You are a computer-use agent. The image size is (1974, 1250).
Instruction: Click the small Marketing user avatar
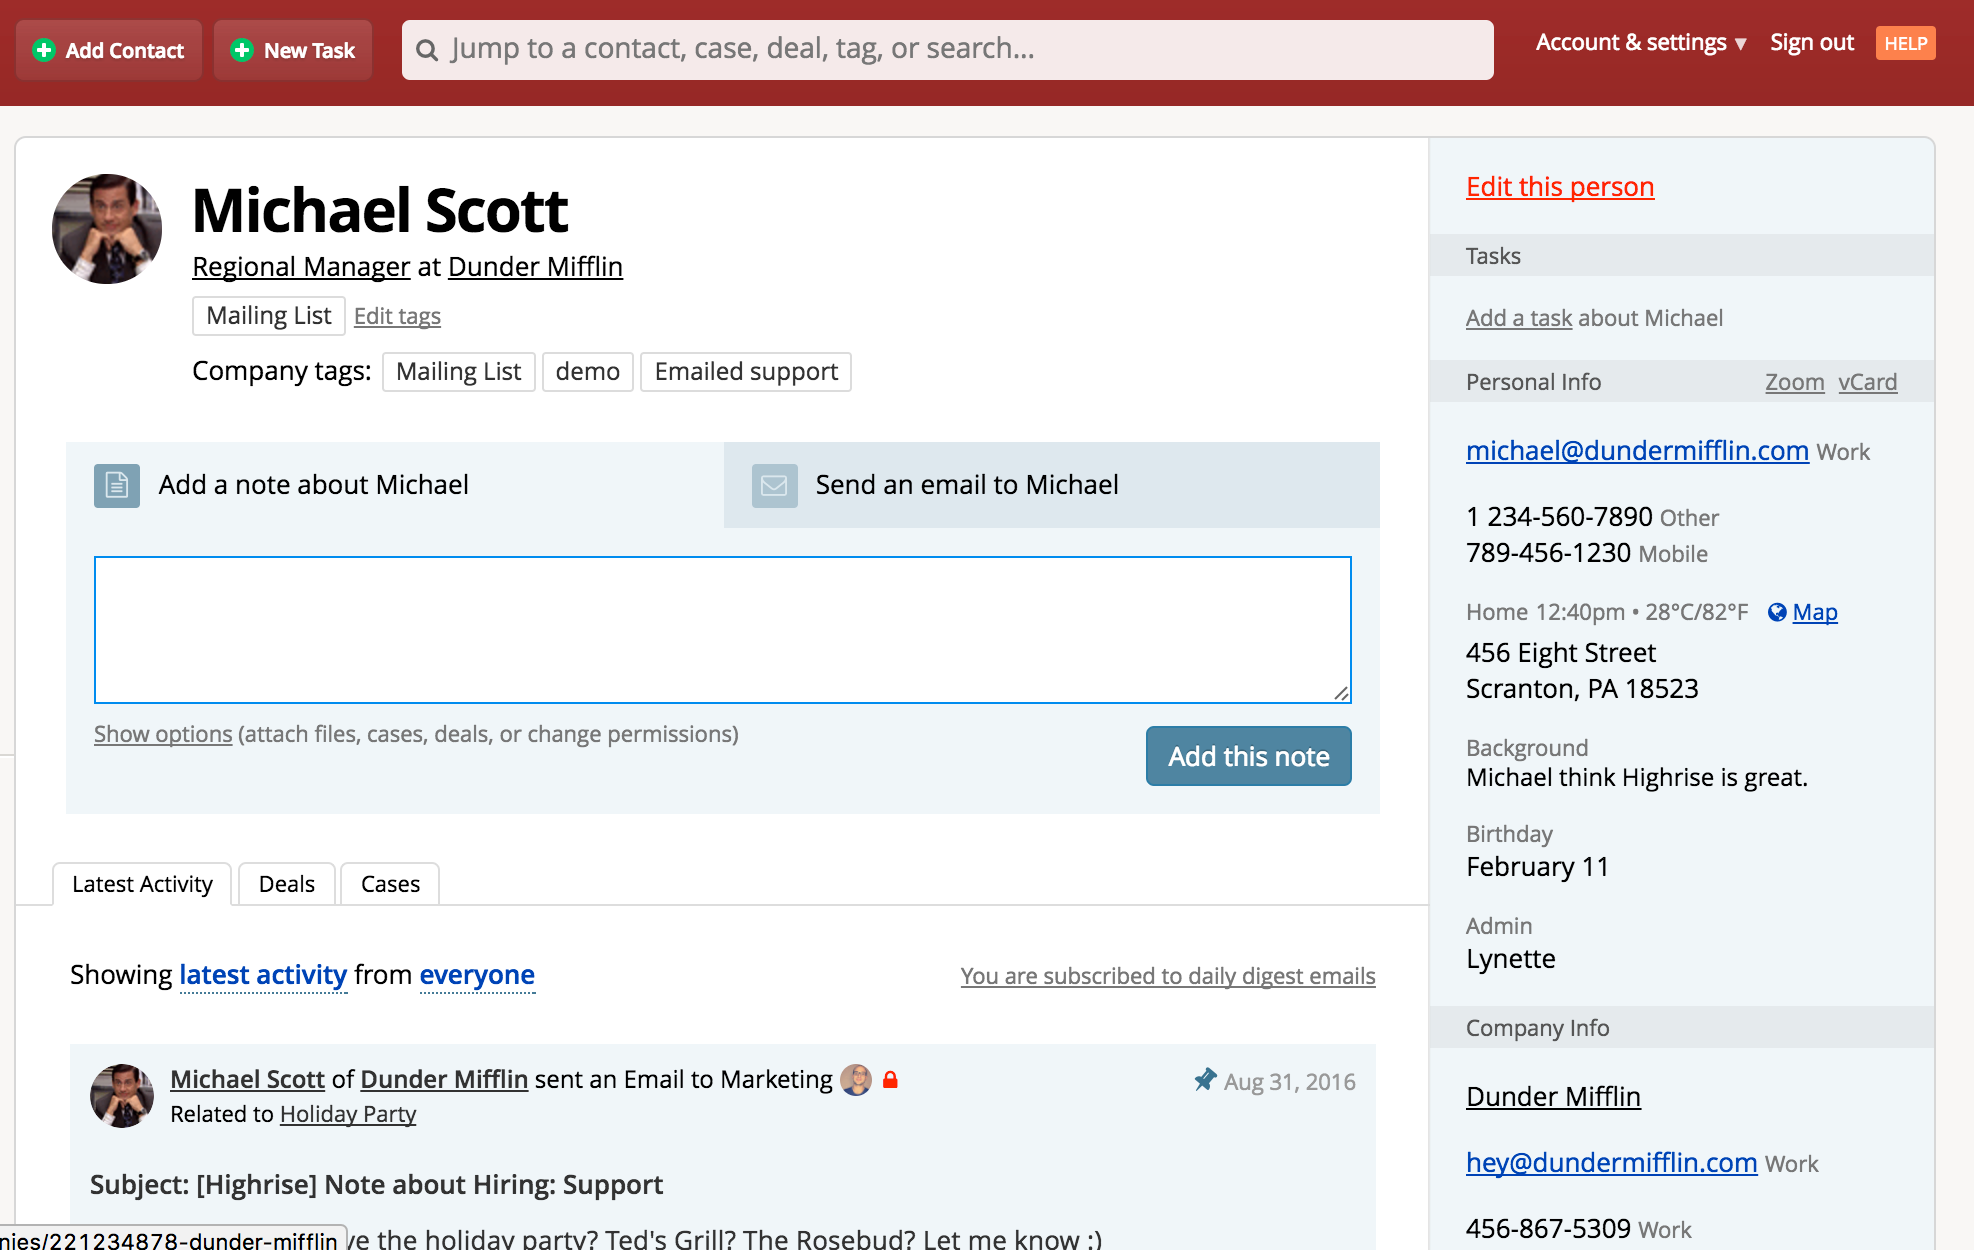click(856, 1080)
